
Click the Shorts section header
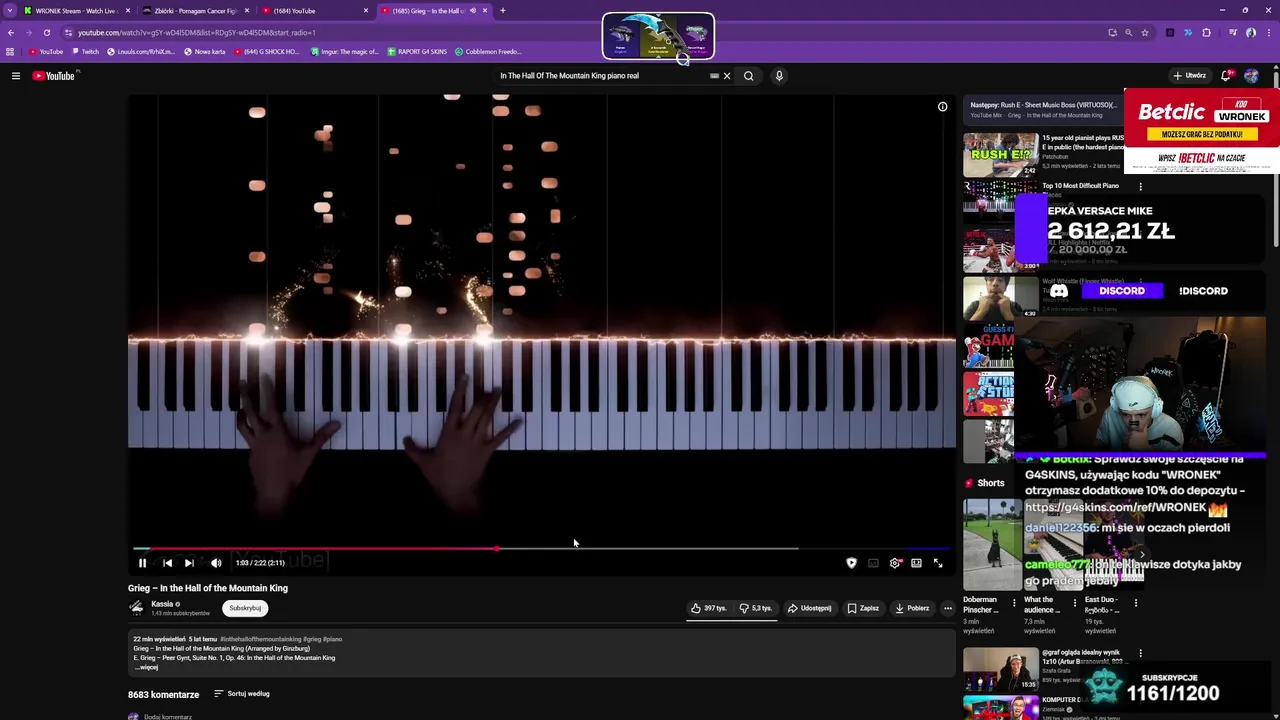[x=991, y=483]
